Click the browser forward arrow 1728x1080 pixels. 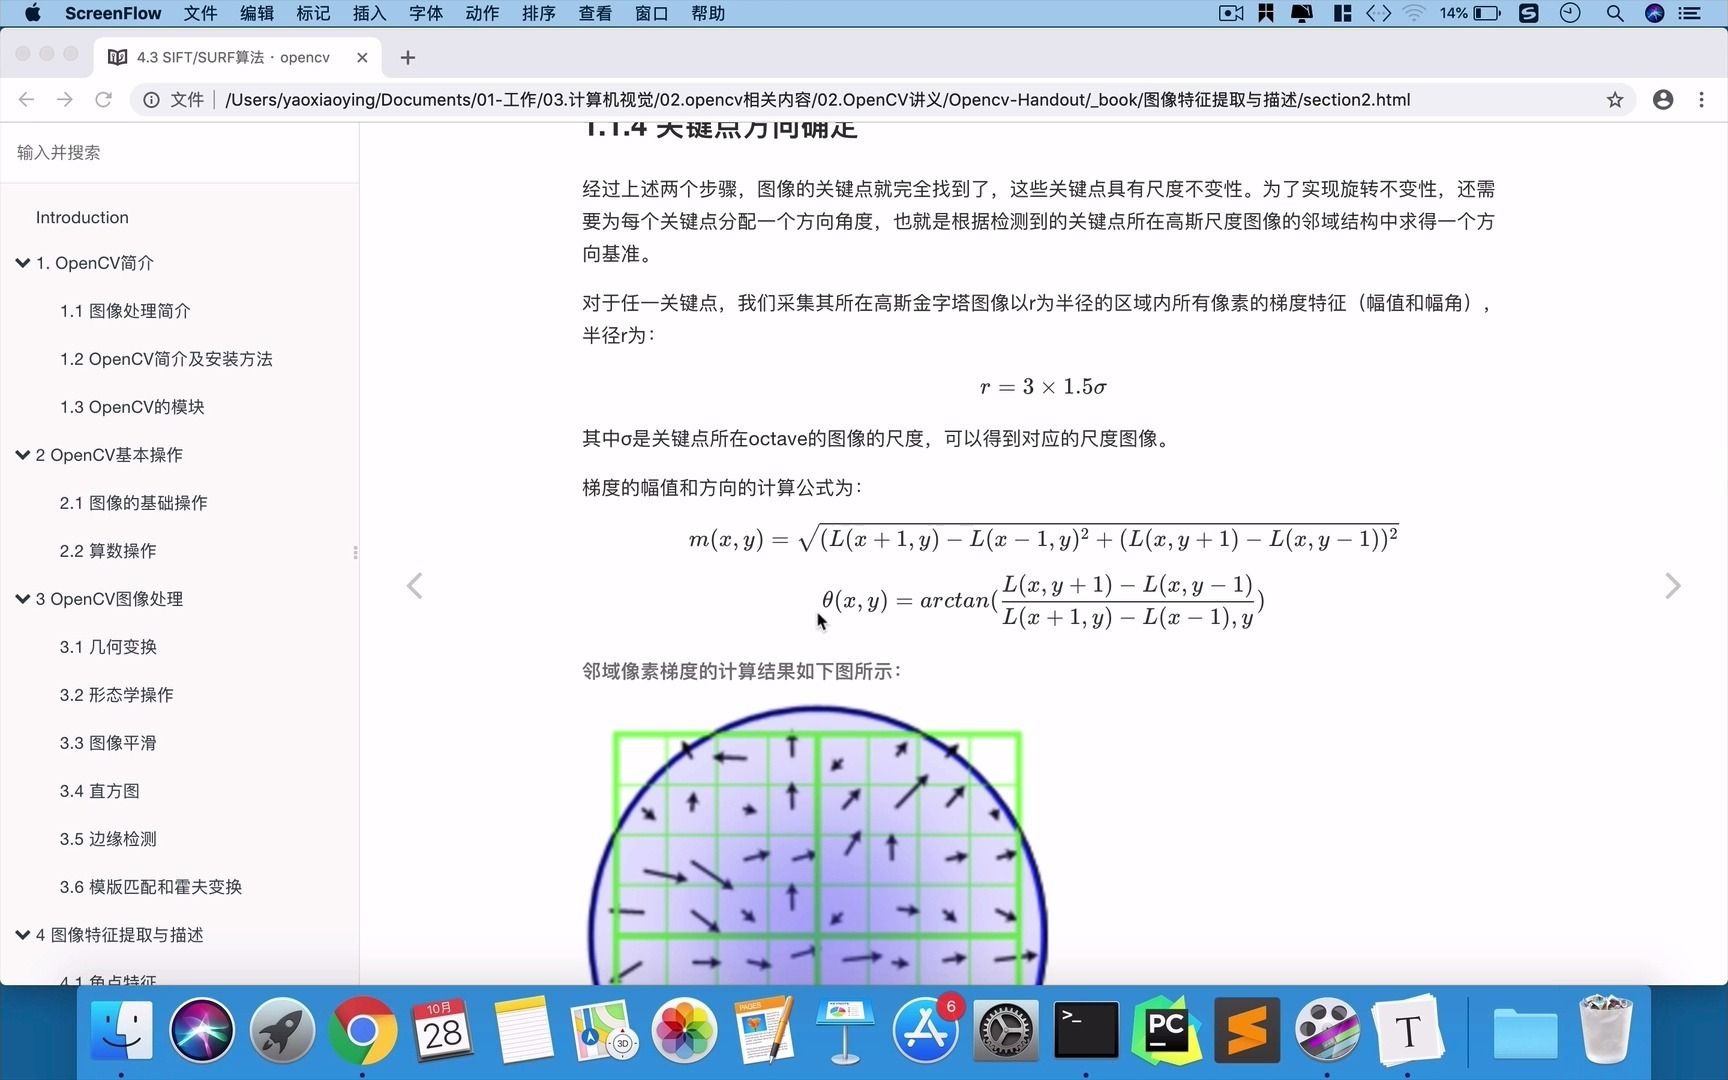click(x=65, y=99)
